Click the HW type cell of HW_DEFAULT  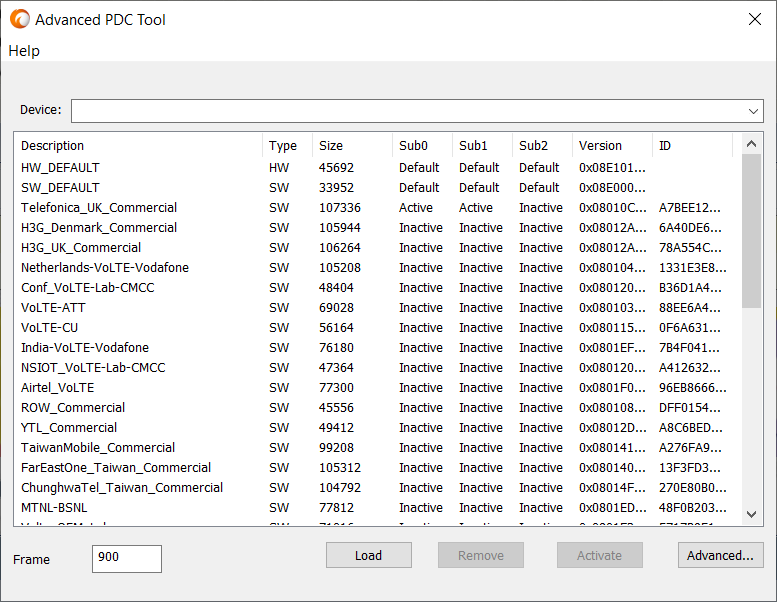tap(279, 167)
